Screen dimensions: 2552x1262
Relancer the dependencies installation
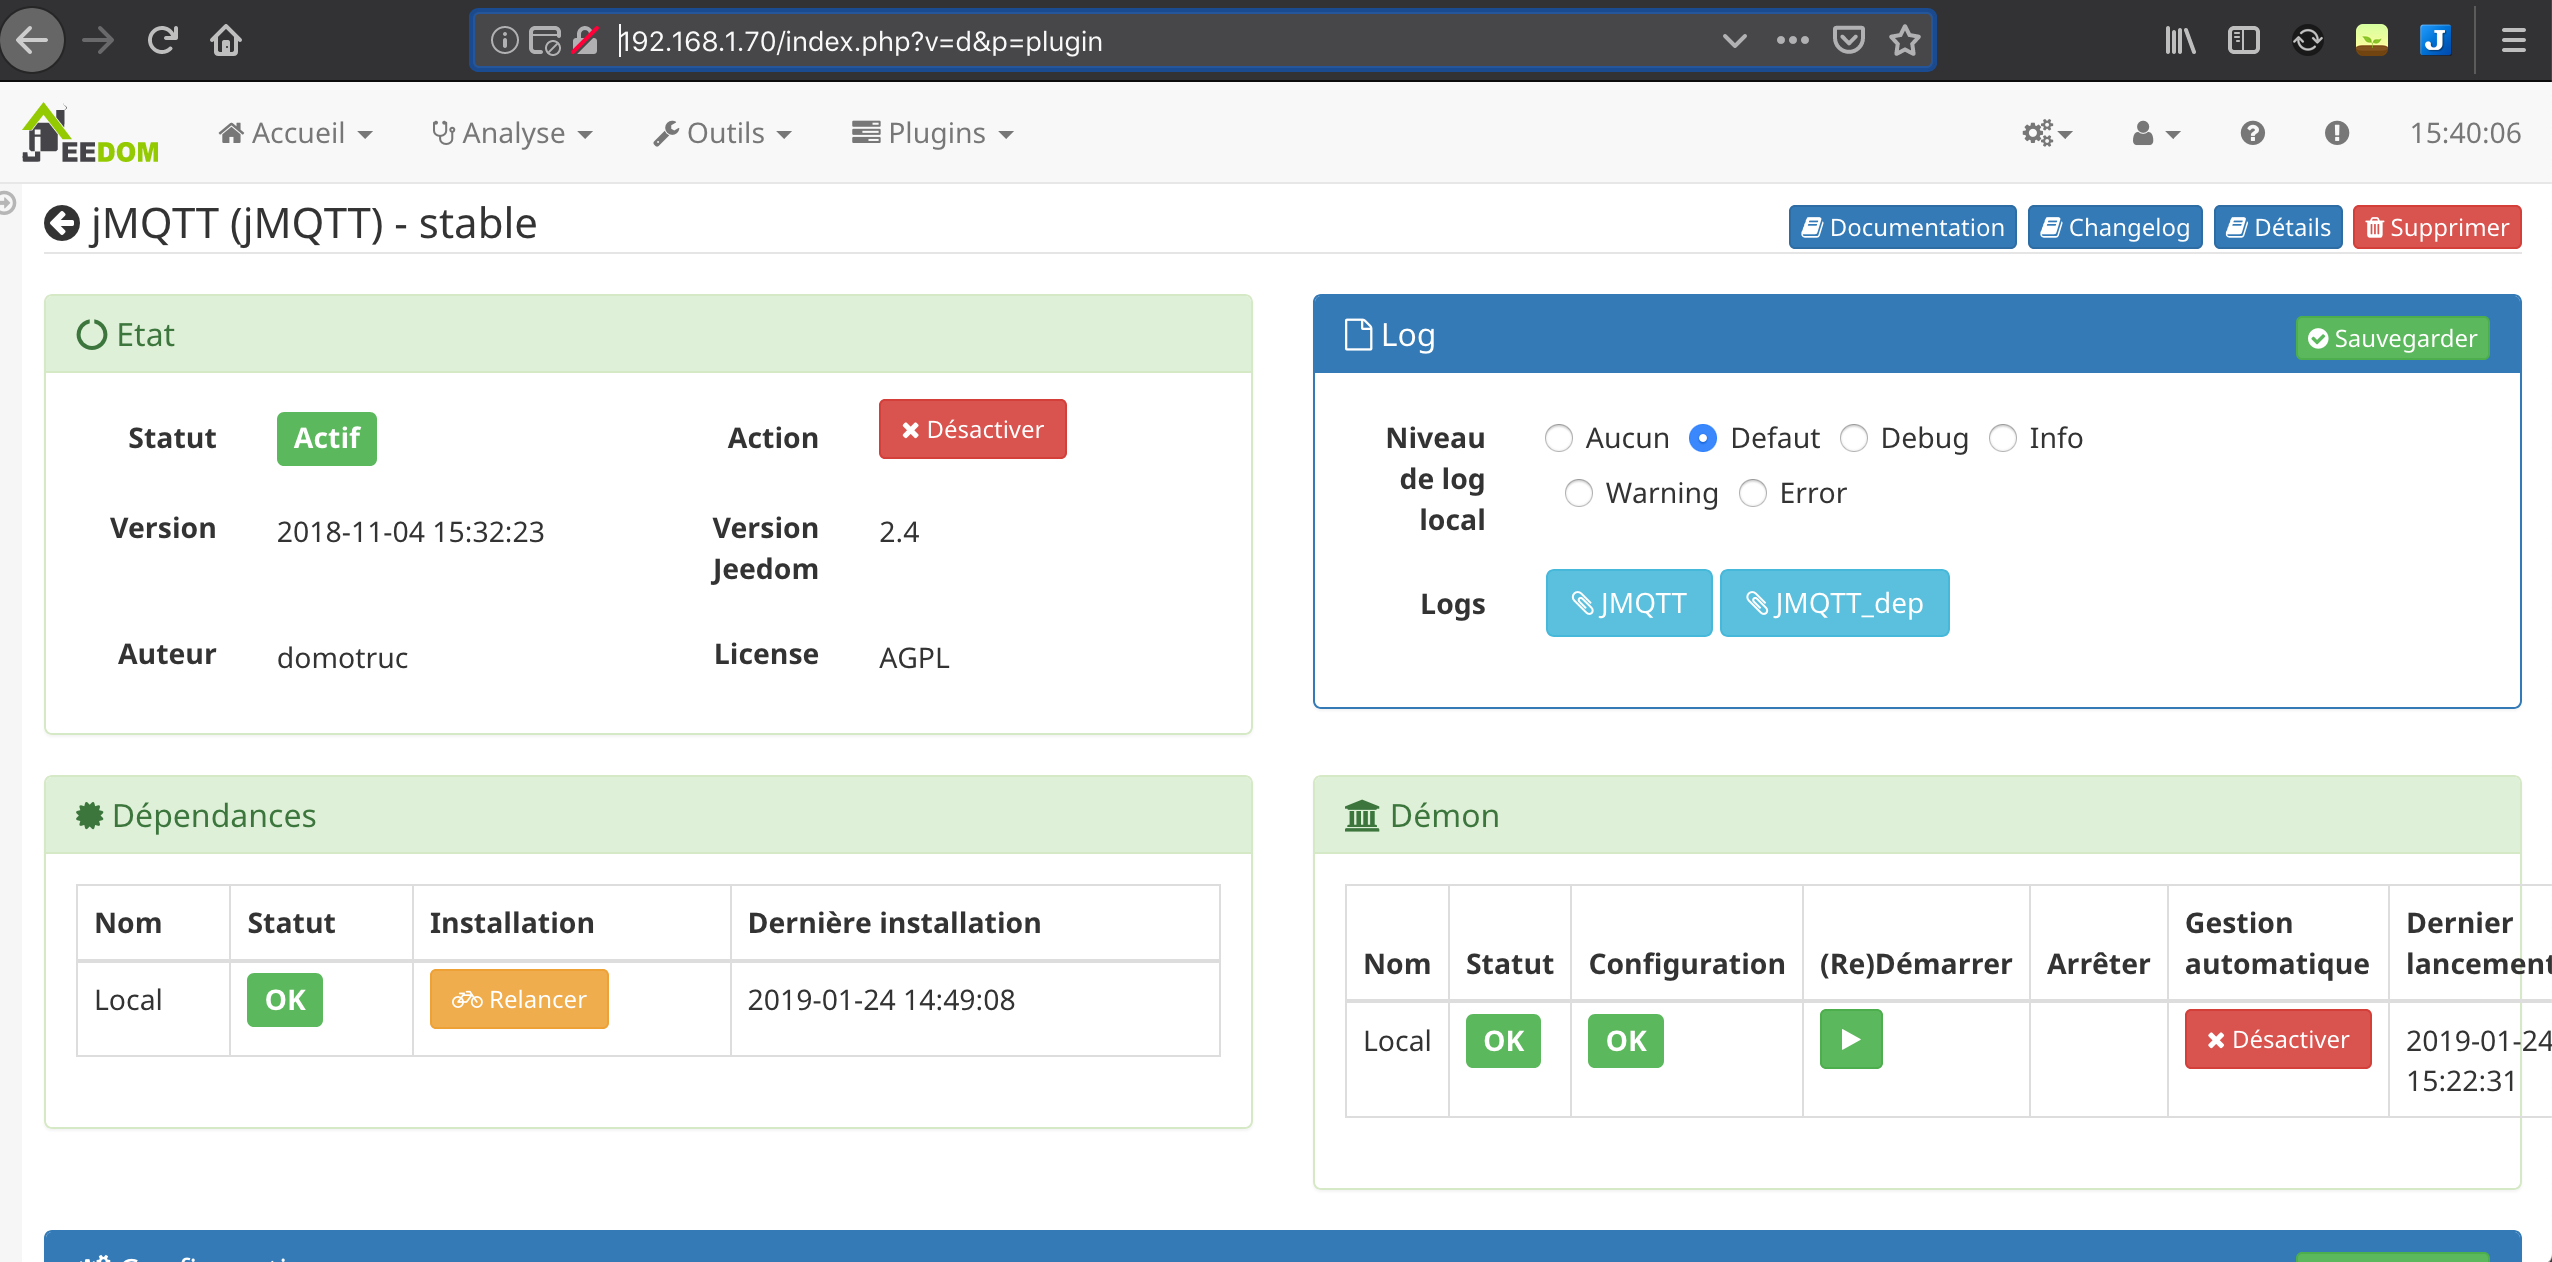click(519, 999)
